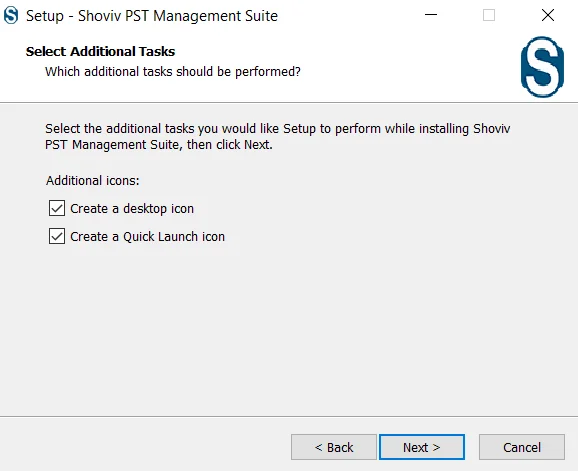Screen dimensions: 578x471
Task: Click the 'Select Additional Tasks' heading
Action: (100, 51)
